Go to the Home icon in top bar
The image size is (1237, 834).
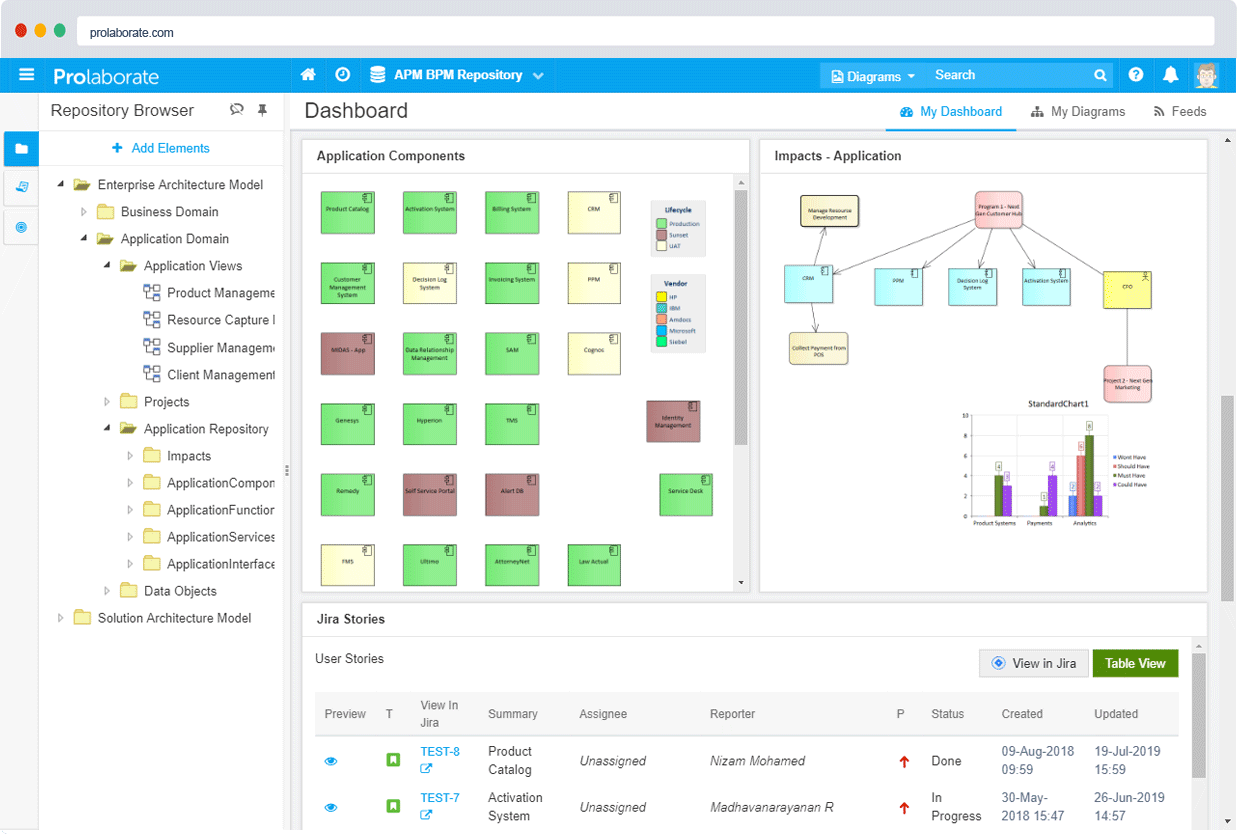click(308, 75)
